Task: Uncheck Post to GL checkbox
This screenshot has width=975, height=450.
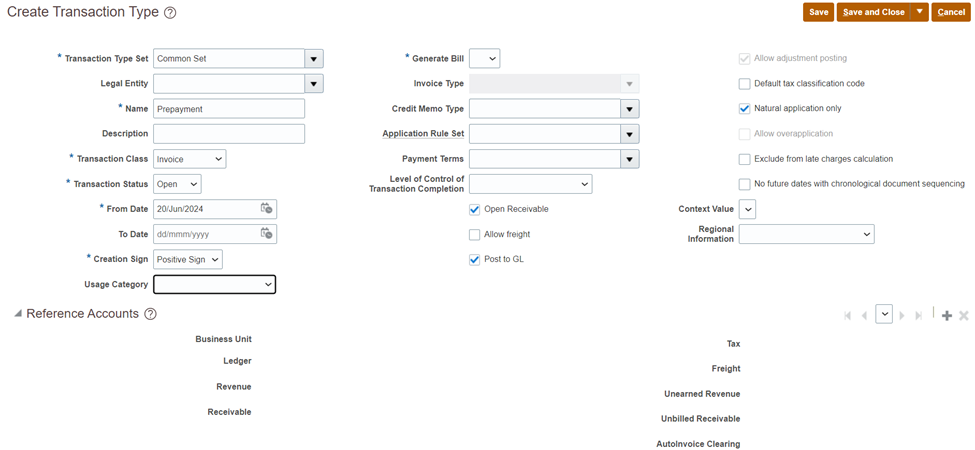Action: (474, 260)
